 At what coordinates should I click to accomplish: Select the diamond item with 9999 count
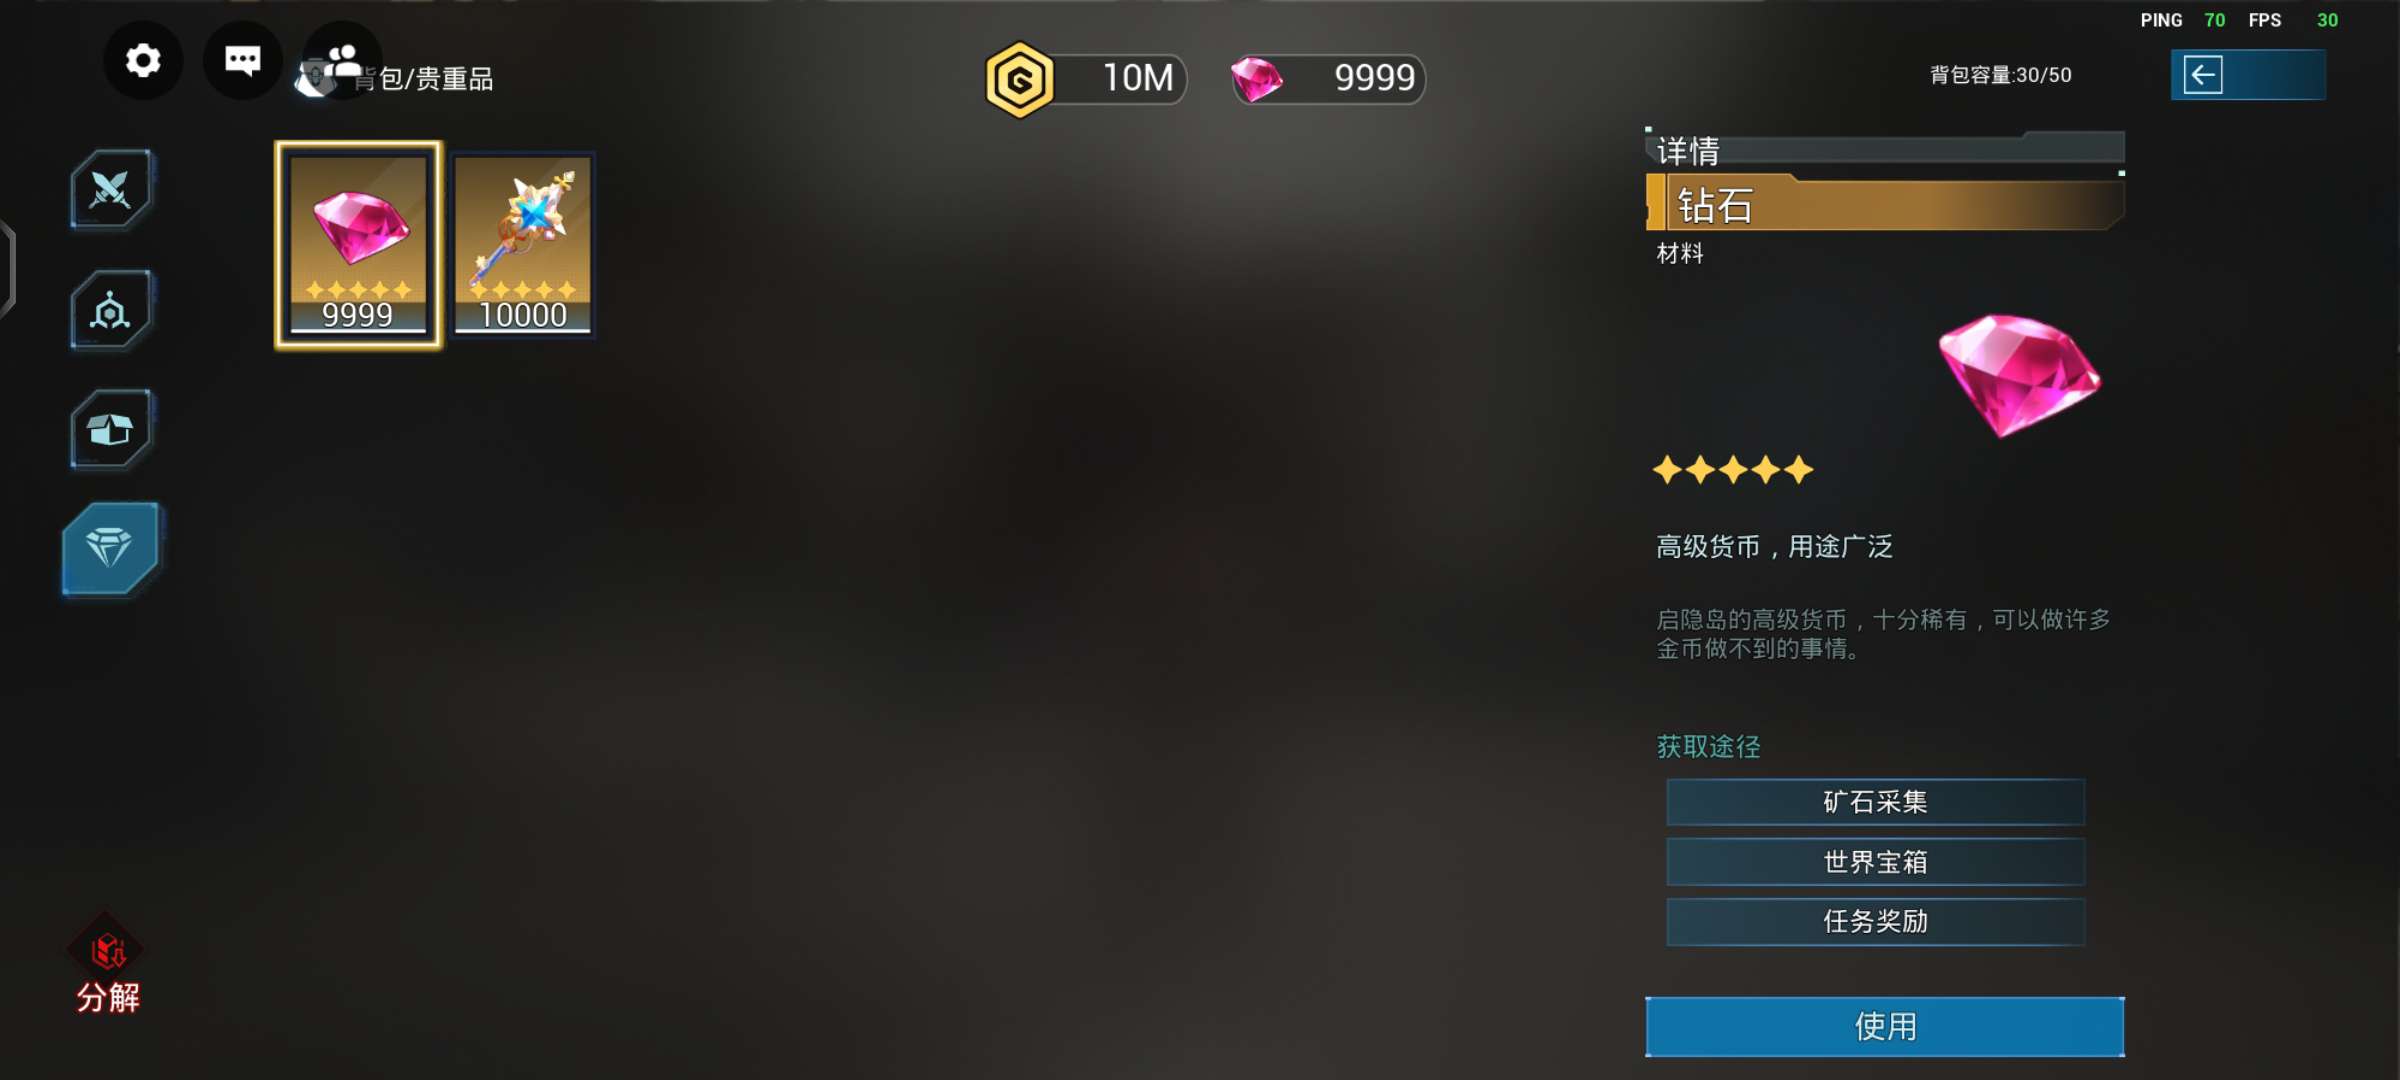[x=358, y=245]
